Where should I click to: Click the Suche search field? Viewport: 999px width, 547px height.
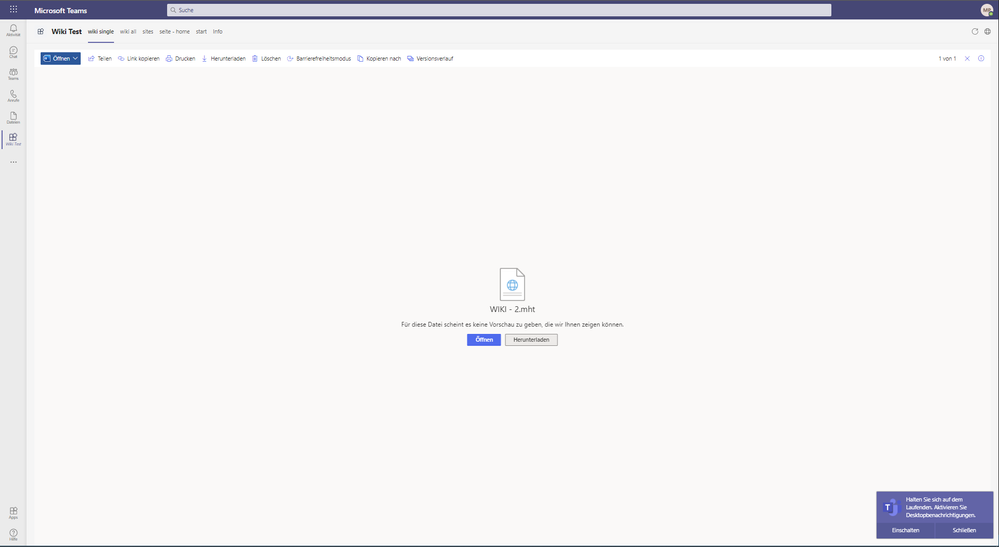pyautogui.click(x=499, y=10)
